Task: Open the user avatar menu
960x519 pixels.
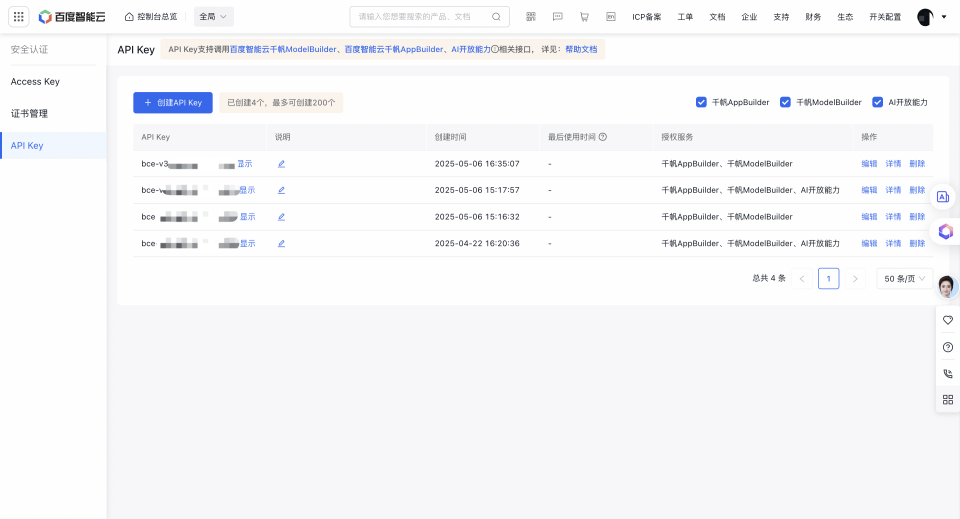Action: [x=925, y=17]
